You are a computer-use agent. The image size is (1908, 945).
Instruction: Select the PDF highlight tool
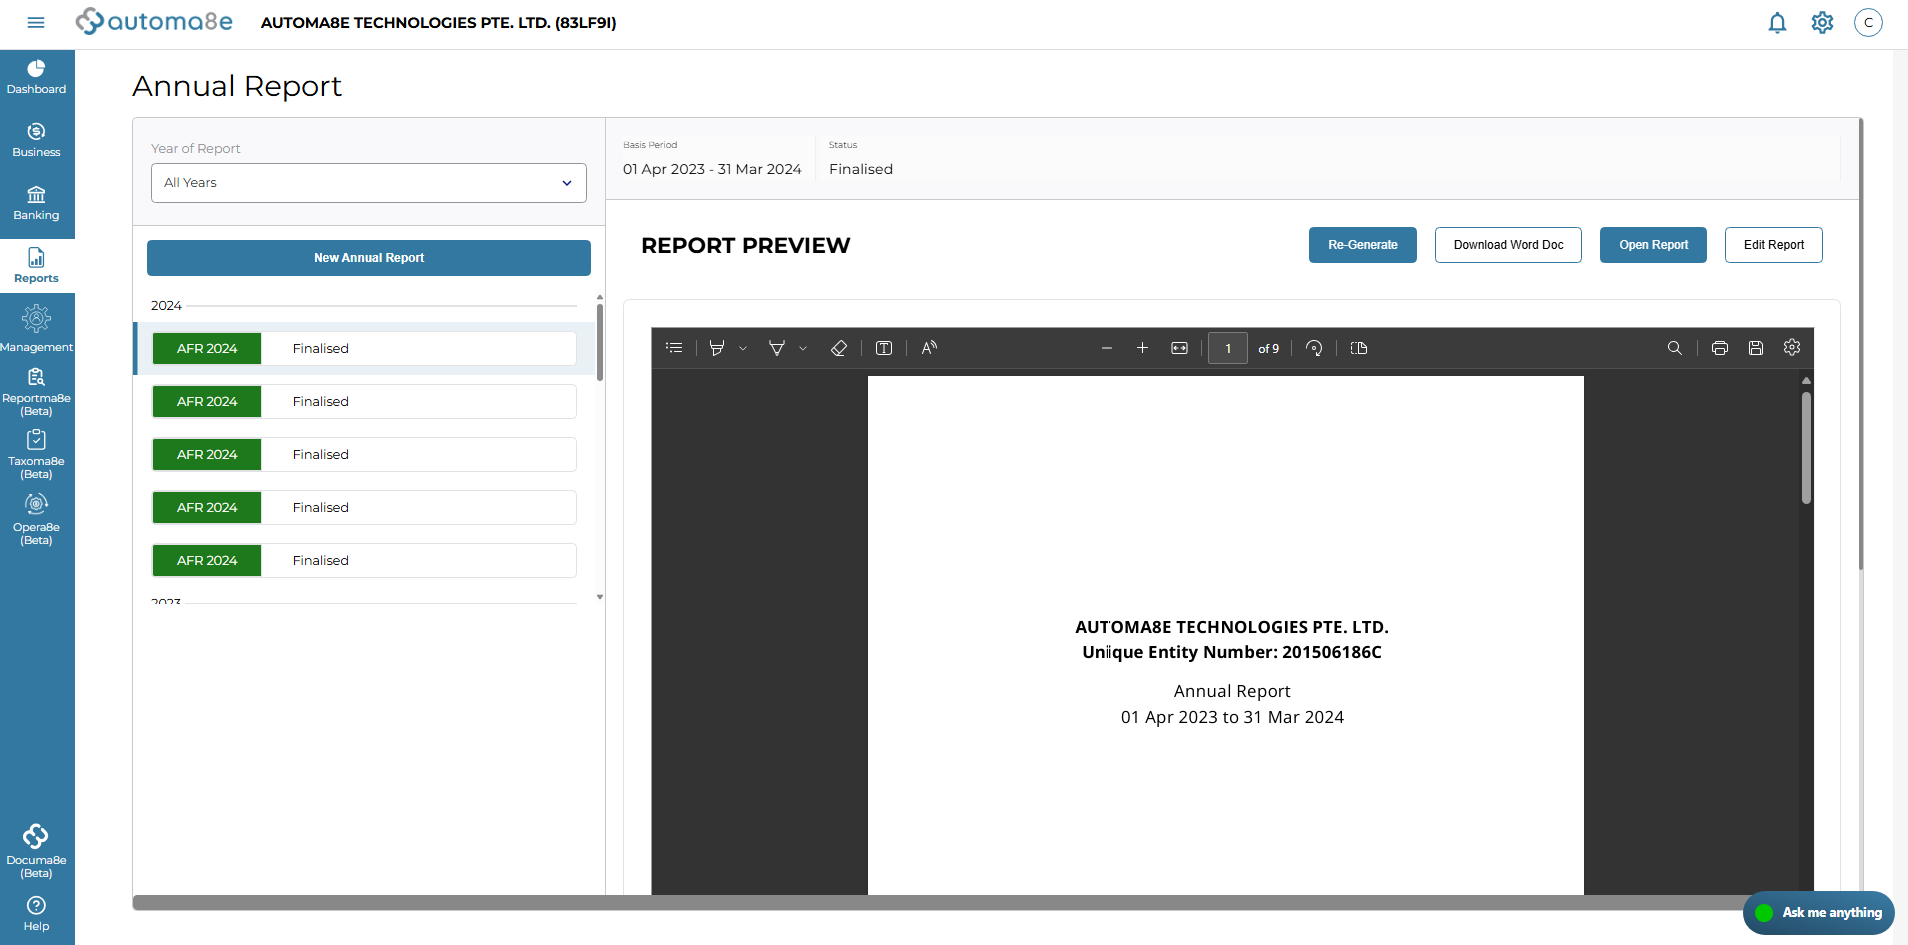click(717, 348)
